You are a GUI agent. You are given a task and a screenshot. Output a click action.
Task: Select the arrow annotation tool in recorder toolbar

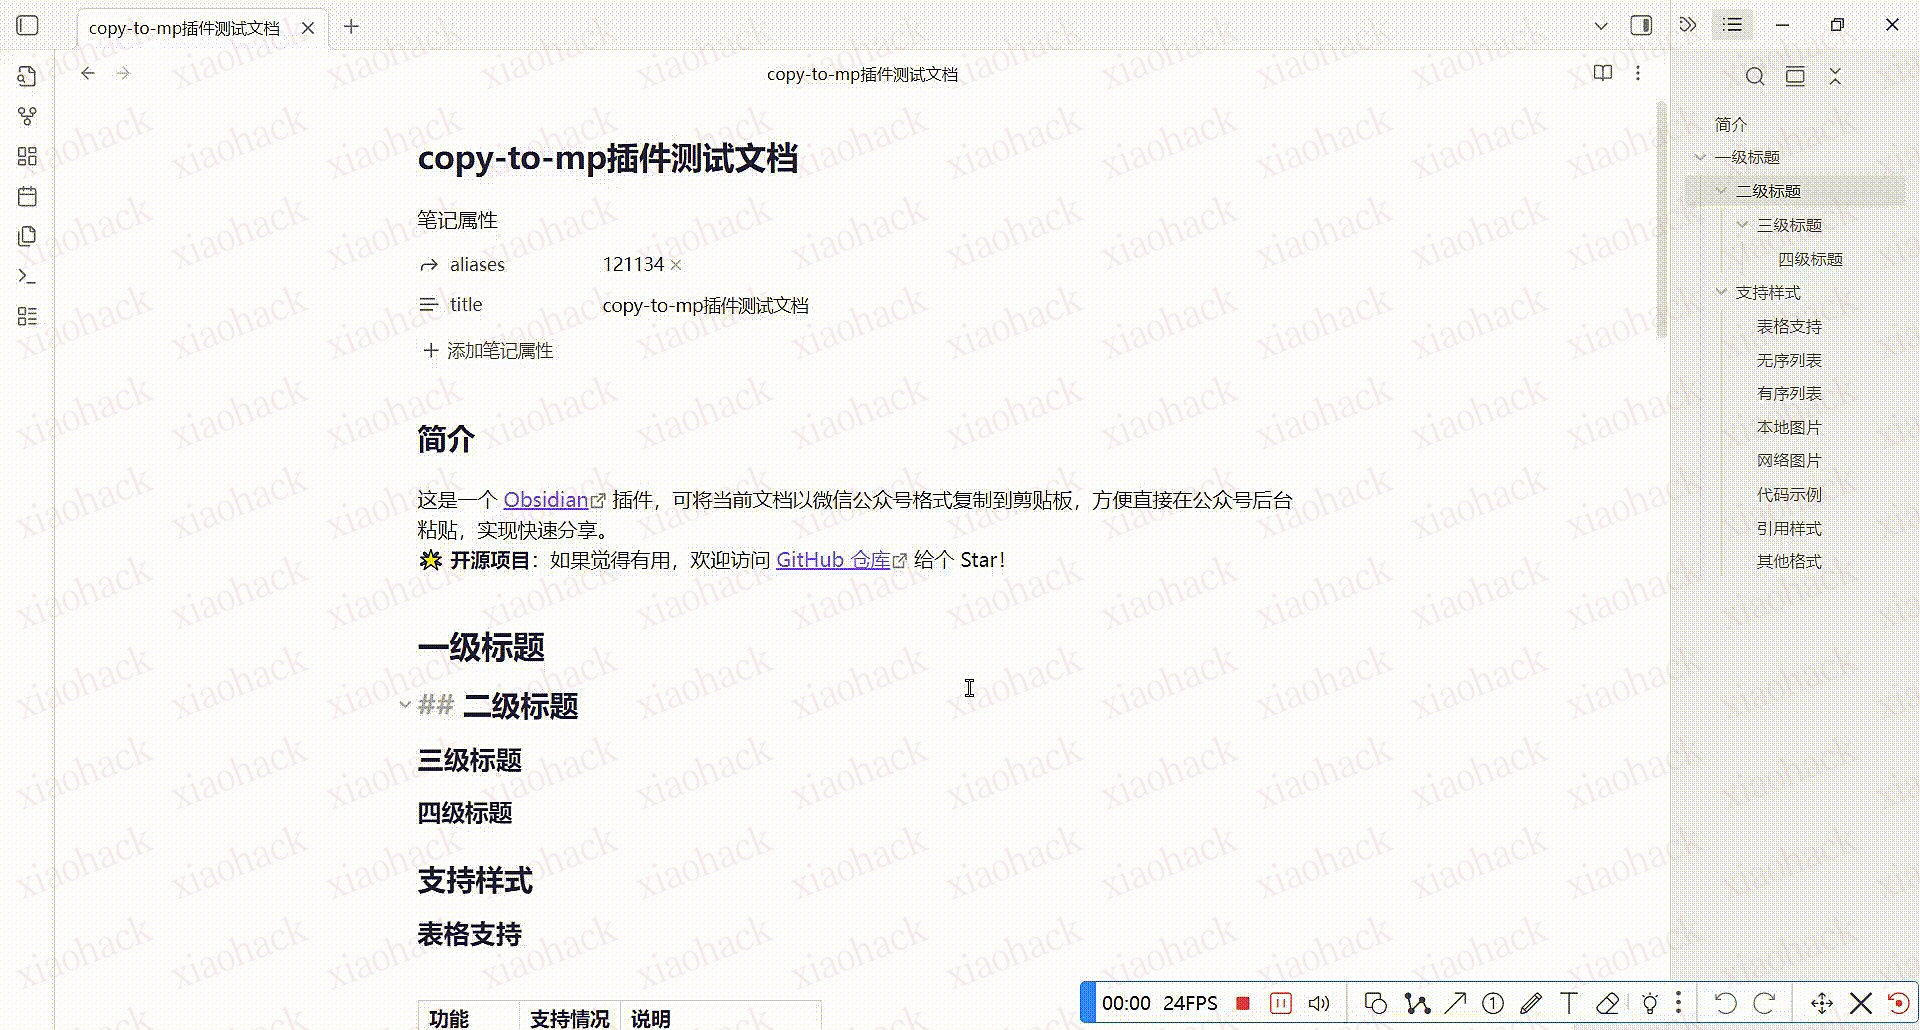click(x=1457, y=1002)
